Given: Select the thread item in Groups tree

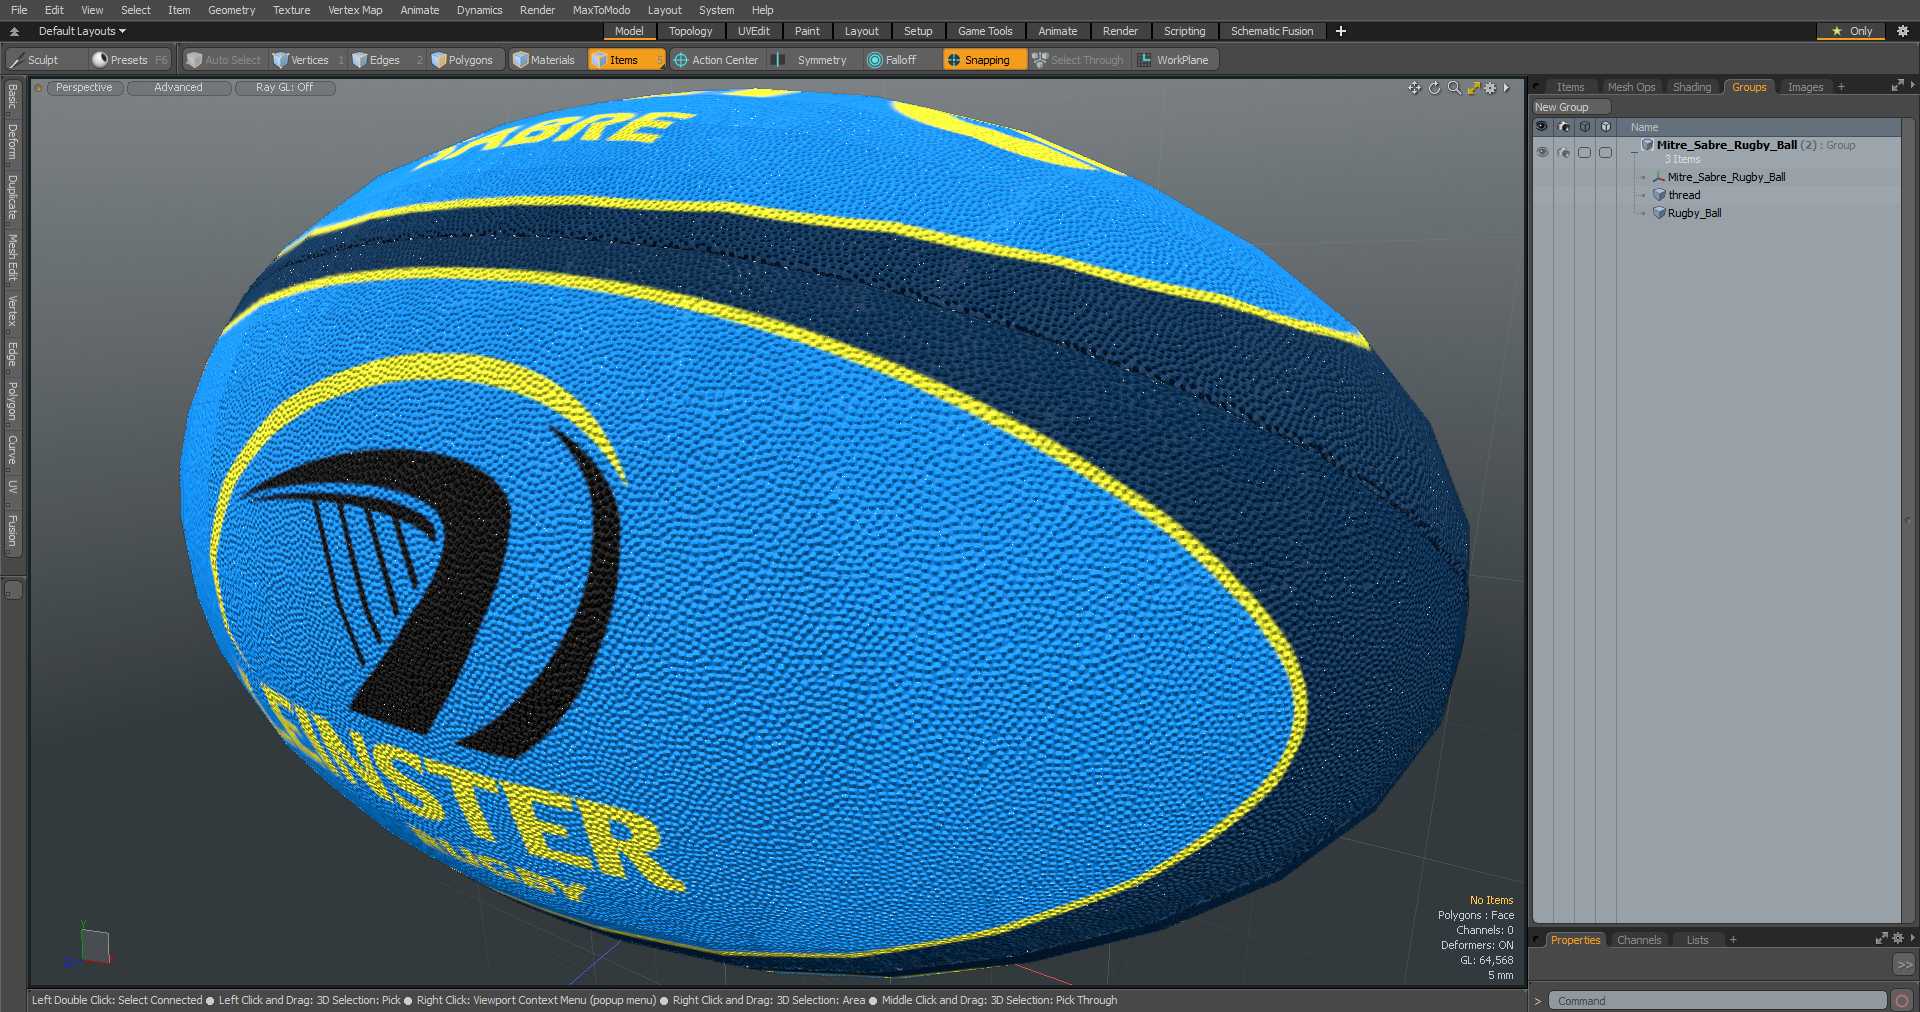Looking at the screenshot, I should click(x=1683, y=195).
